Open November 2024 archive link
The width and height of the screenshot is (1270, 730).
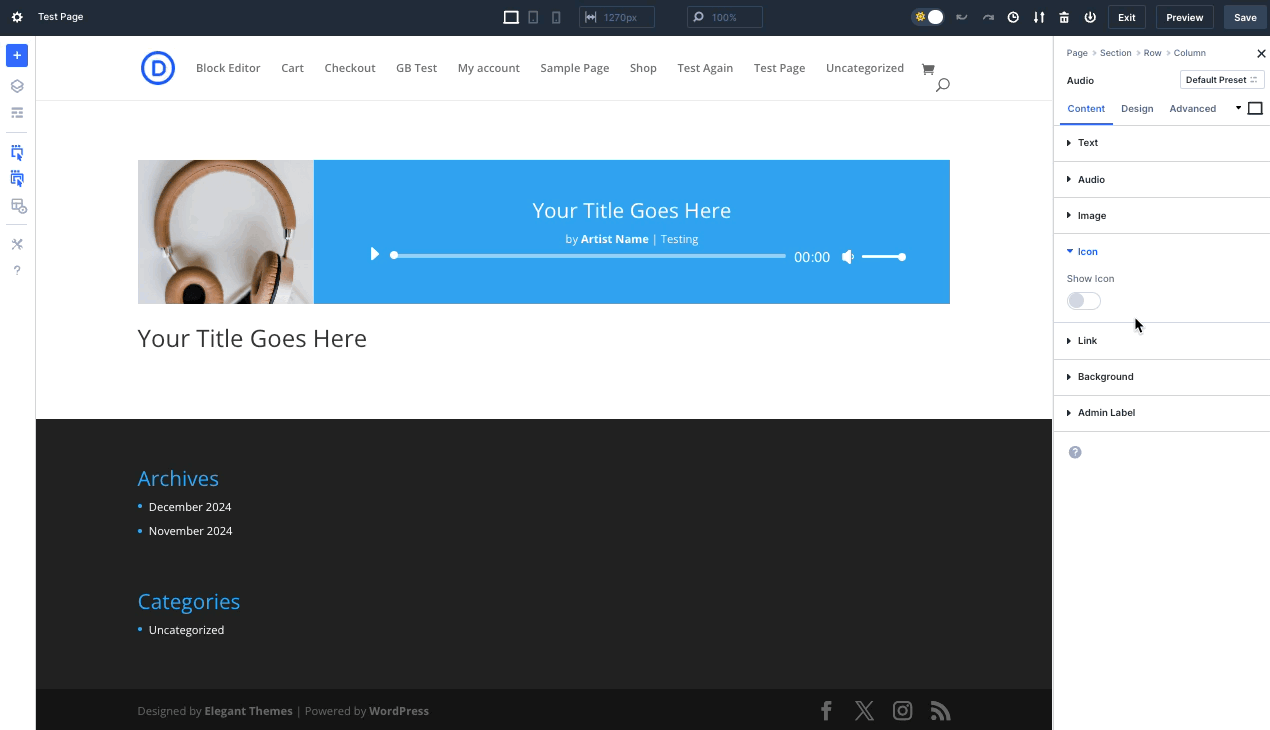click(x=190, y=531)
